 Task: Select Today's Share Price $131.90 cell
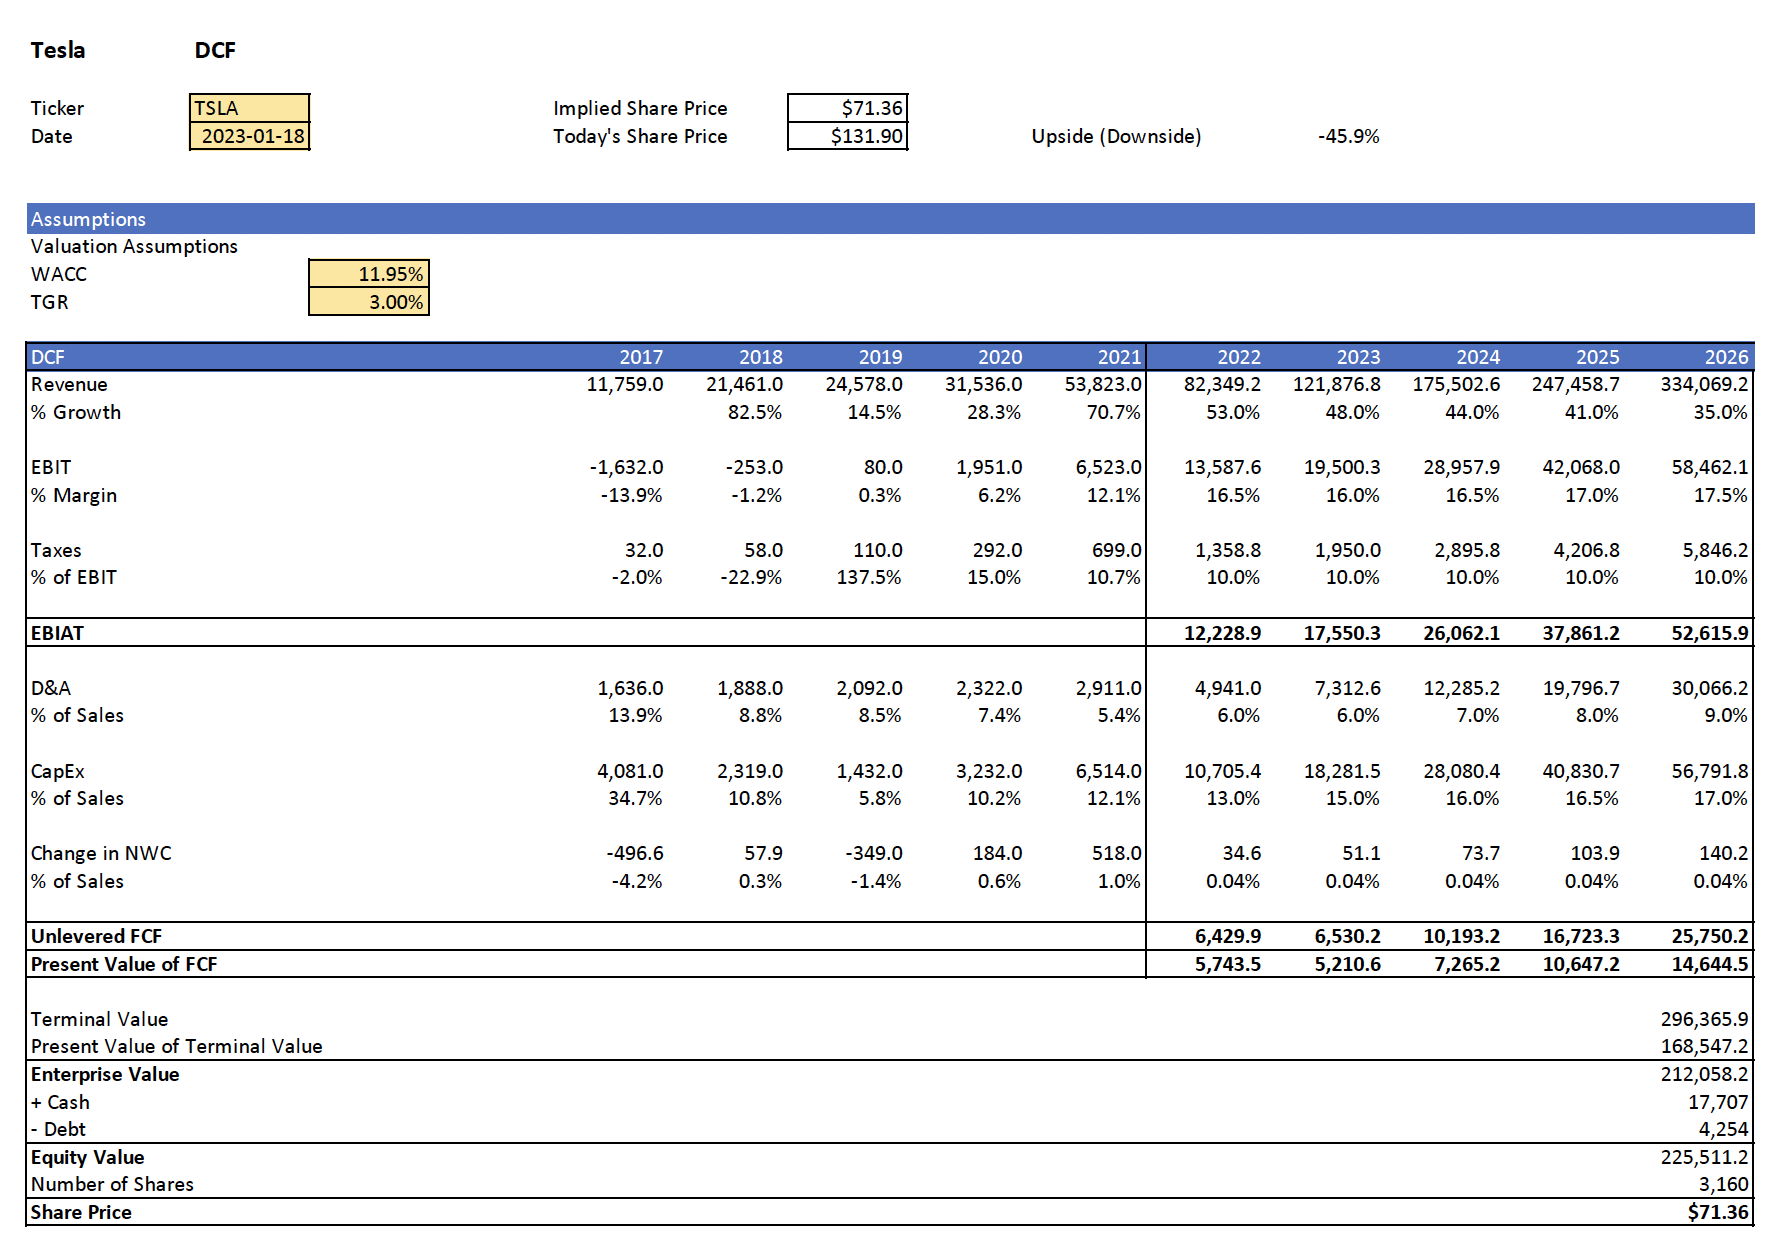847,136
